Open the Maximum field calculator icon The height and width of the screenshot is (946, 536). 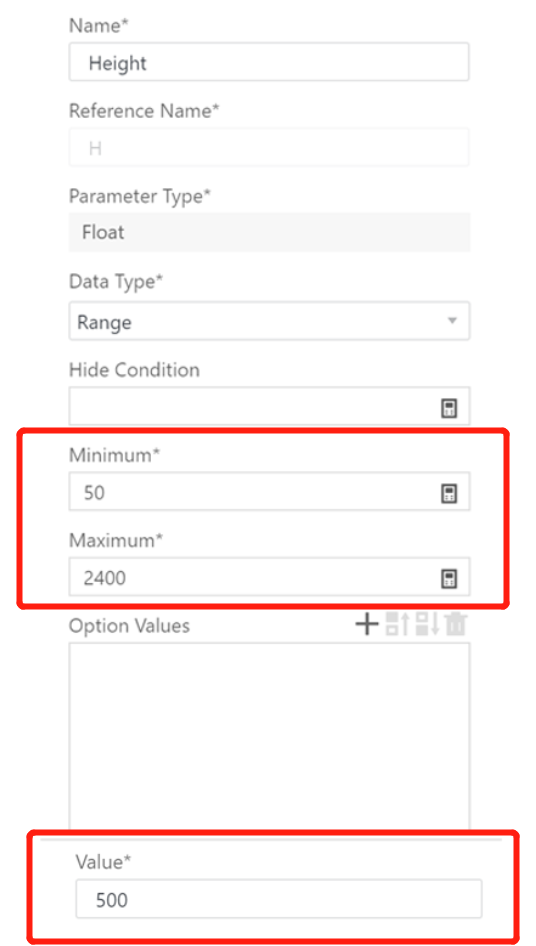pos(448,579)
